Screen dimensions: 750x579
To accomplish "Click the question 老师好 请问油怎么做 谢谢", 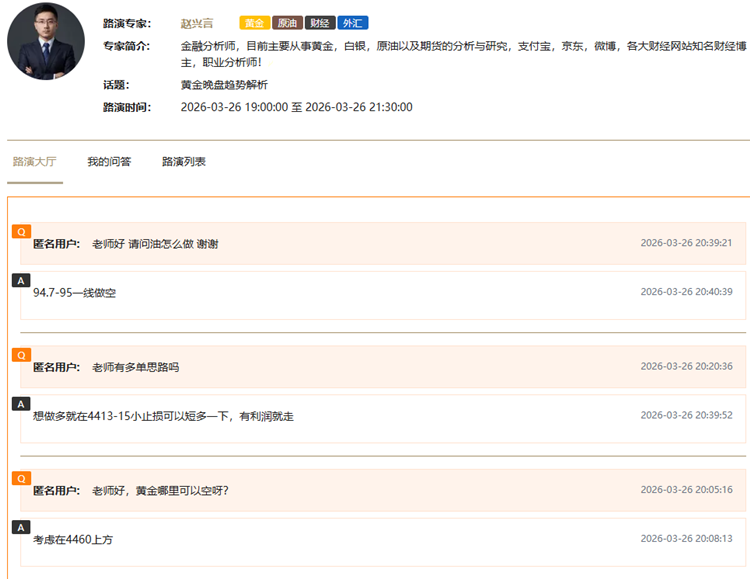I will tap(155, 244).
